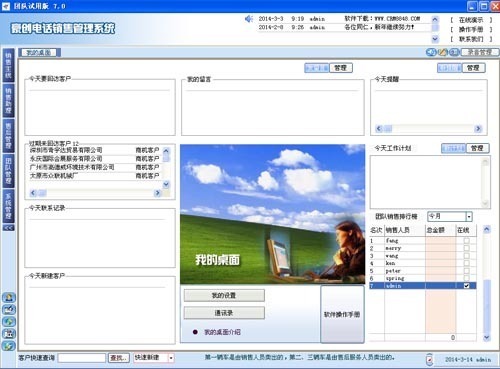The height and width of the screenshot is (369, 500).
Task: Open the 我的桌面介绍 link
Action: [x=222, y=332]
